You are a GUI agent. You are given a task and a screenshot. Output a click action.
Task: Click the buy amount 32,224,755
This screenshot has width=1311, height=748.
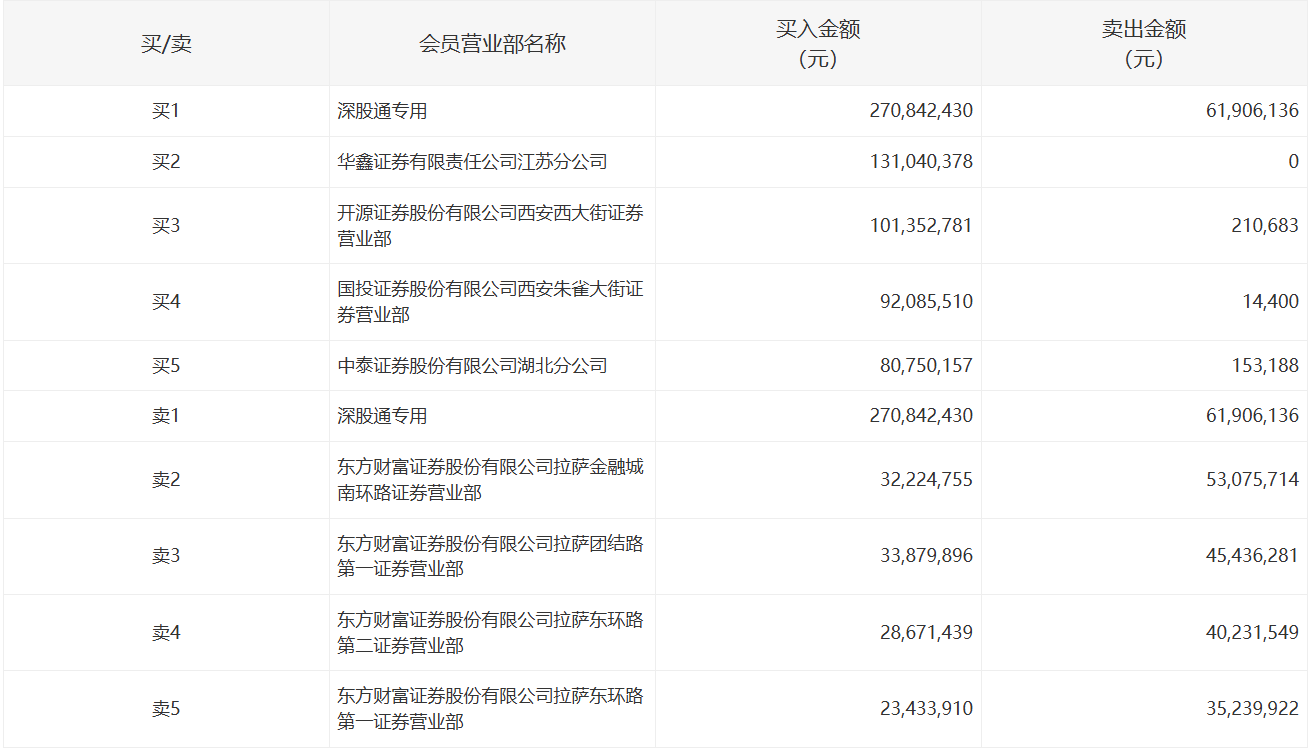click(926, 480)
